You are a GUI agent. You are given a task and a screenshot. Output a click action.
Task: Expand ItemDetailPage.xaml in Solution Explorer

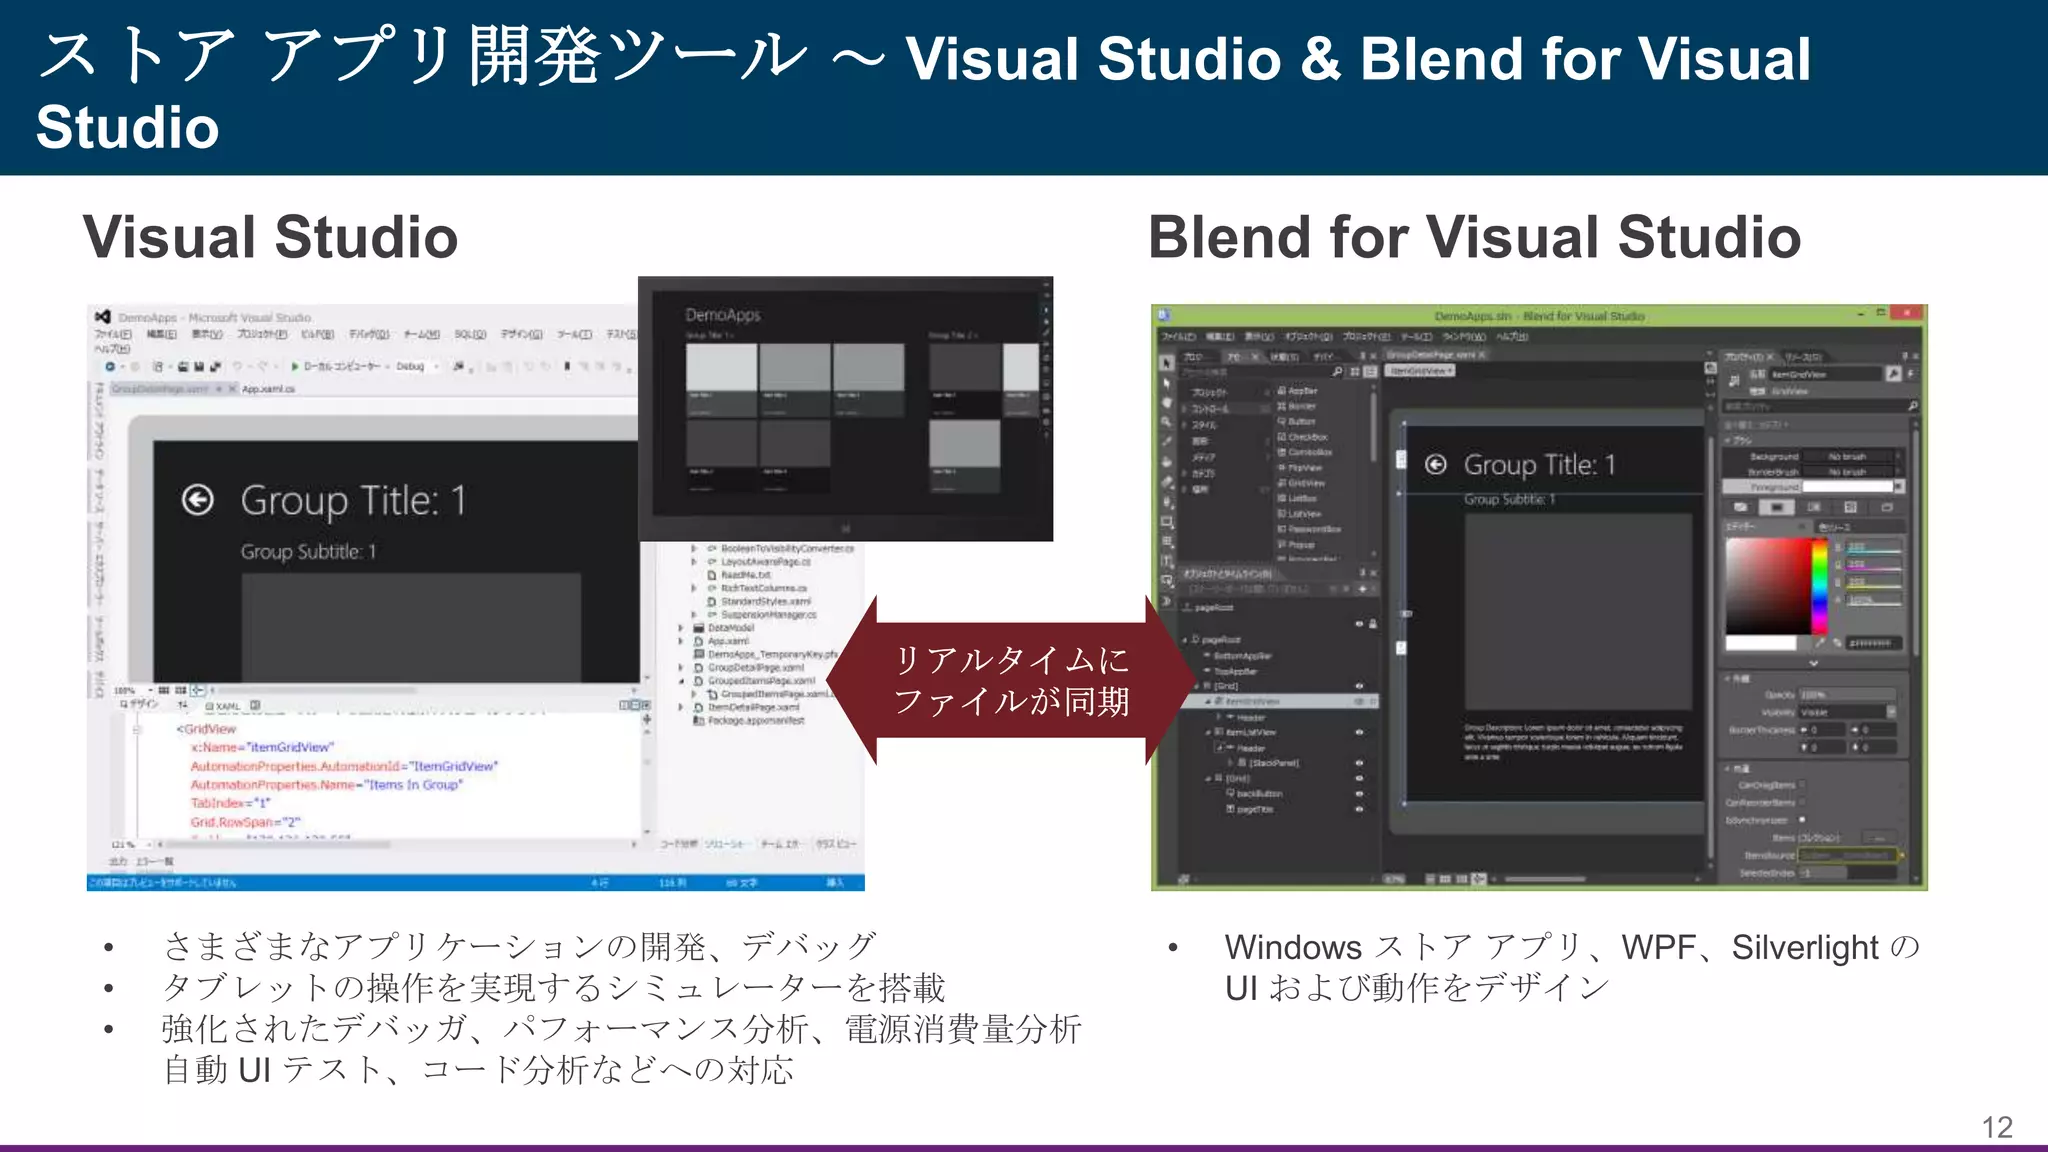point(682,707)
